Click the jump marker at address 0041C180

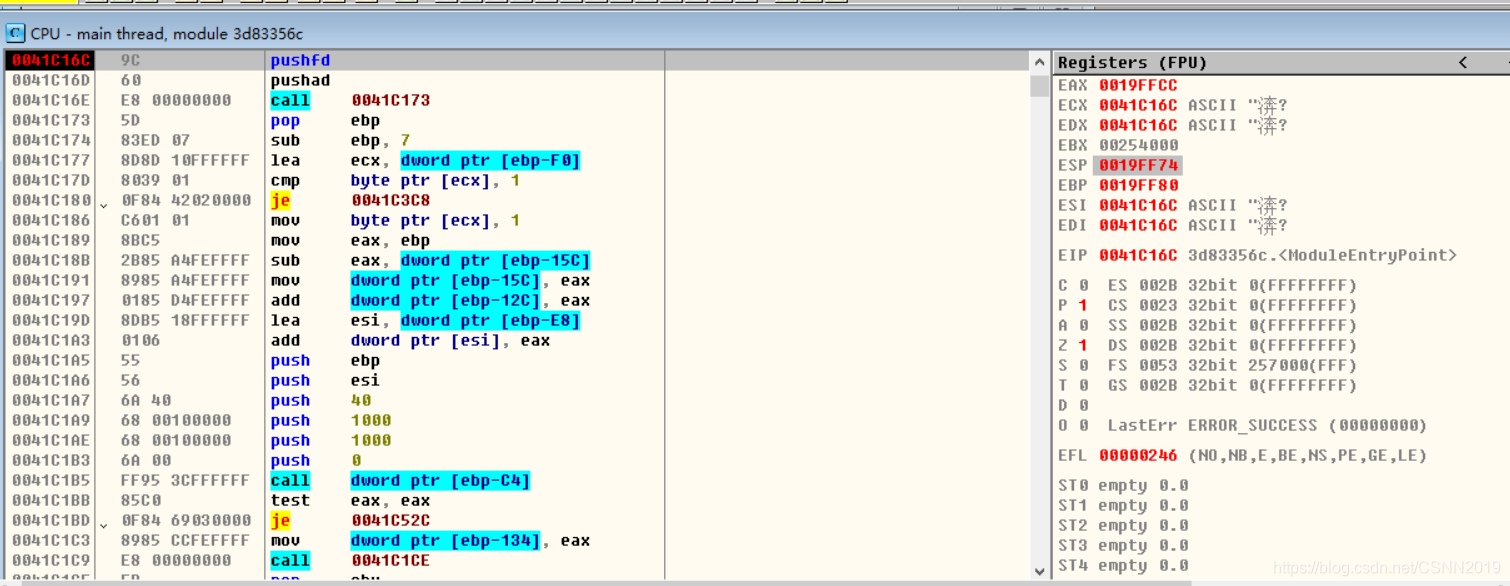click(105, 203)
